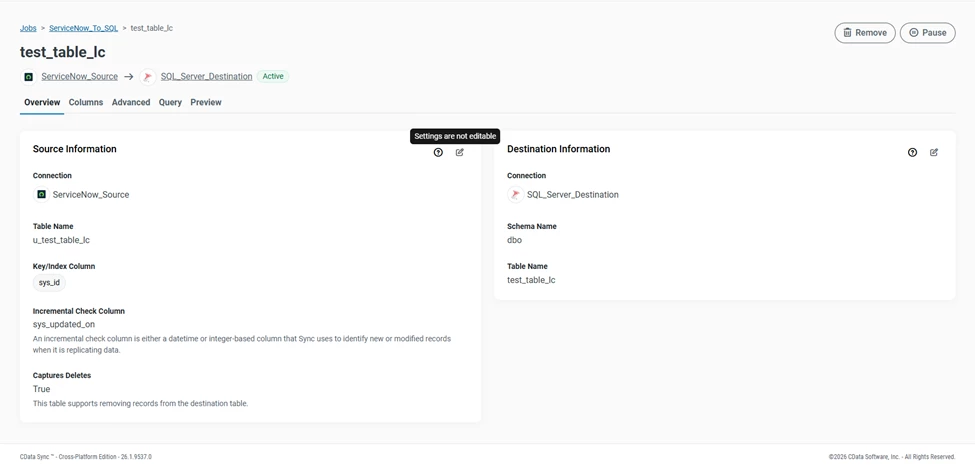Click the CData Software copyright footer text
Image resolution: width=975 pixels, height=465 pixels.
tap(892, 457)
